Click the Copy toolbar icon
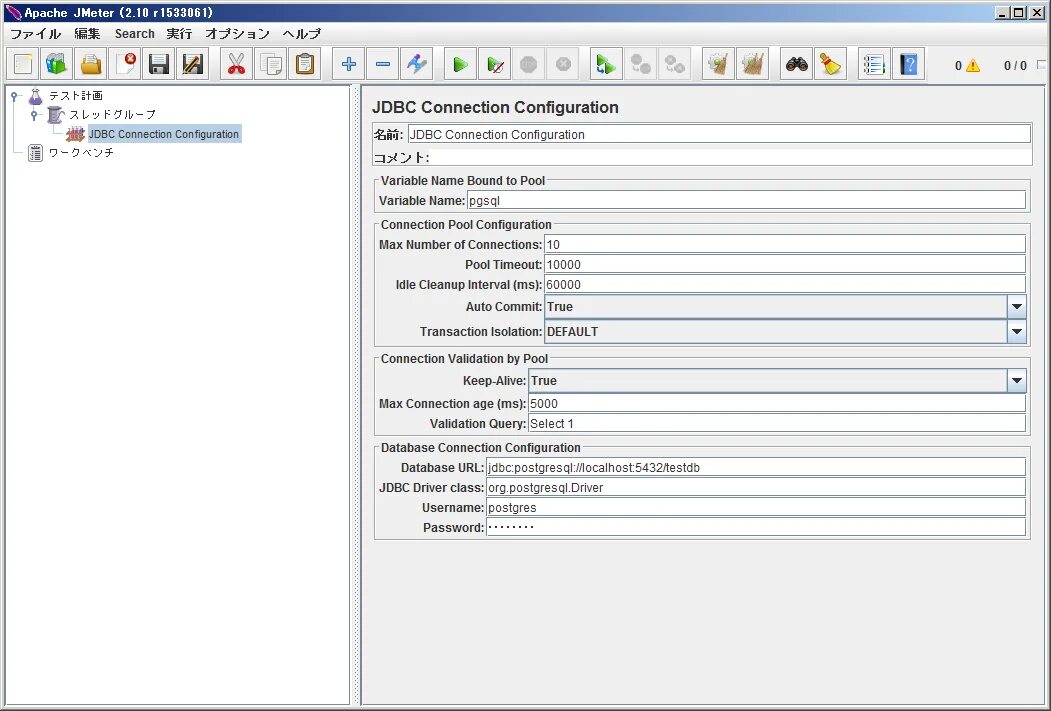This screenshot has height=711, width=1051. coord(271,64)
